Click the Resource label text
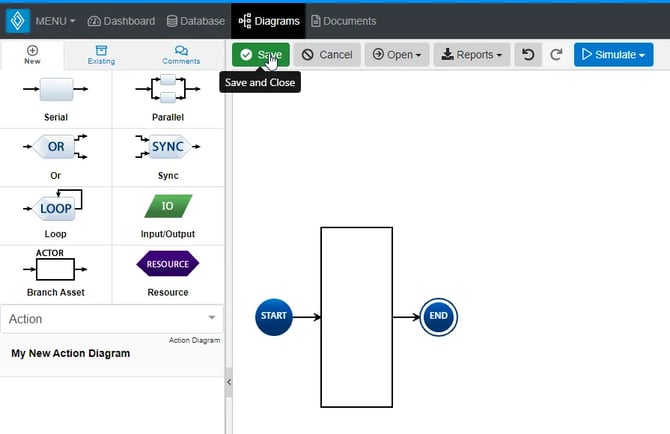The height and width of the screenshot is (434, 670). (x=168, y=292)
